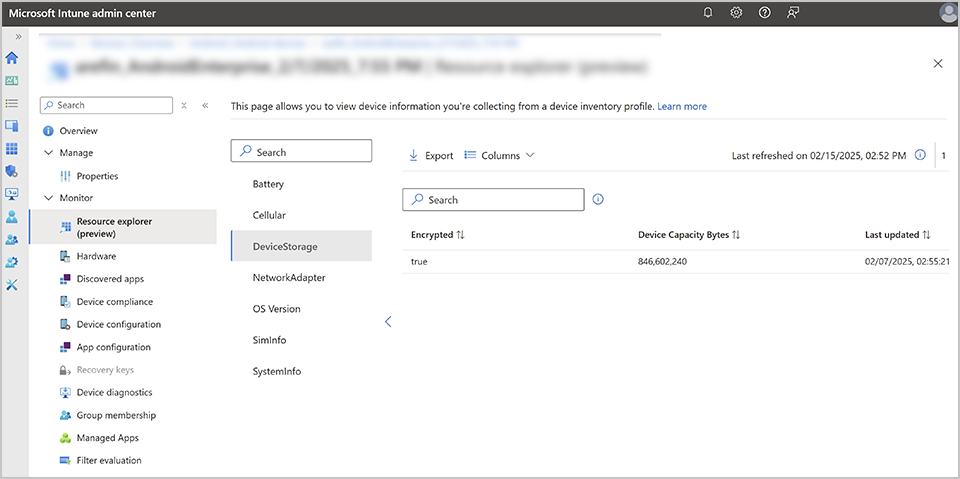
Task: Select Resource explorer (preview)
Action: click(x=122, y=227)
